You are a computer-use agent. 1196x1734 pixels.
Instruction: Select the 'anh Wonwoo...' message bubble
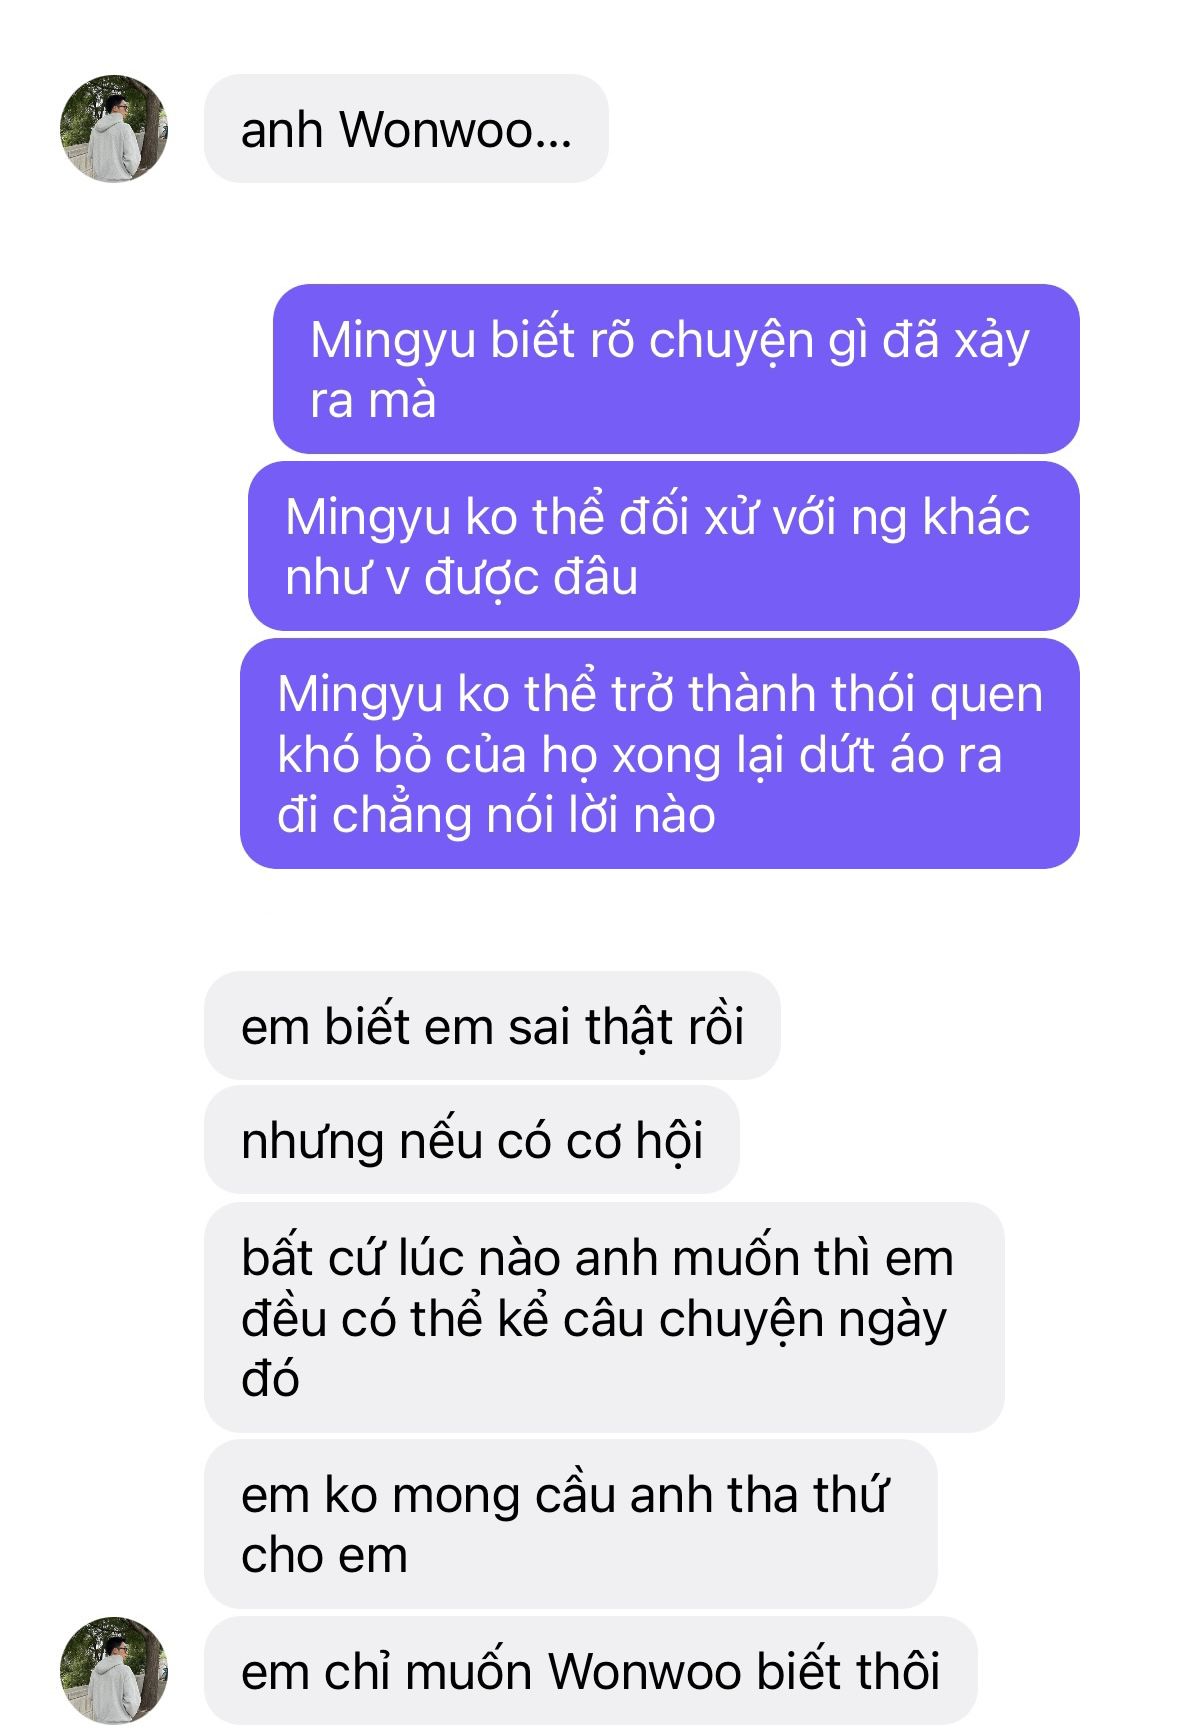click(406, 129)
